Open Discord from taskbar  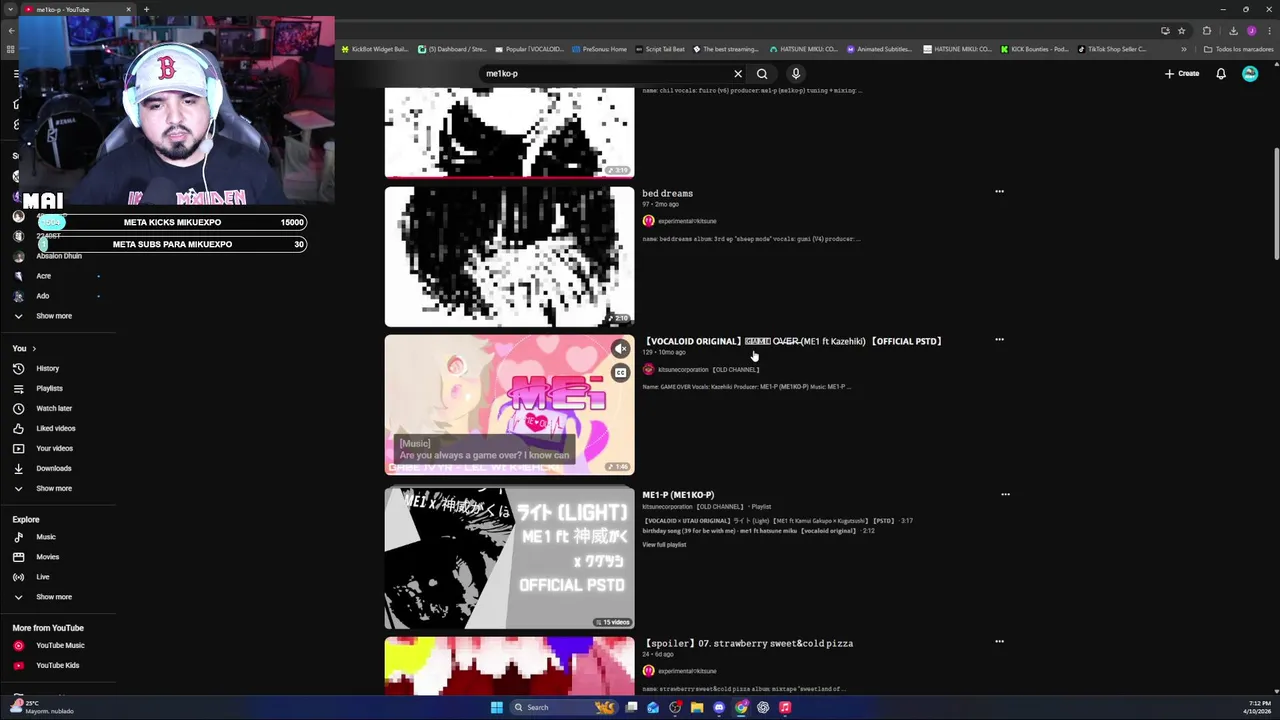[x=719, y=707]
